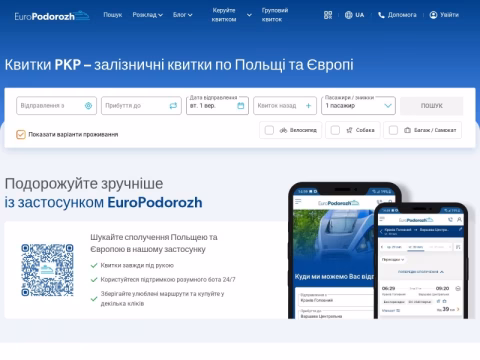
Task: Toggle Показати варіанти проживання checkbox
Action: pos(21,134)
